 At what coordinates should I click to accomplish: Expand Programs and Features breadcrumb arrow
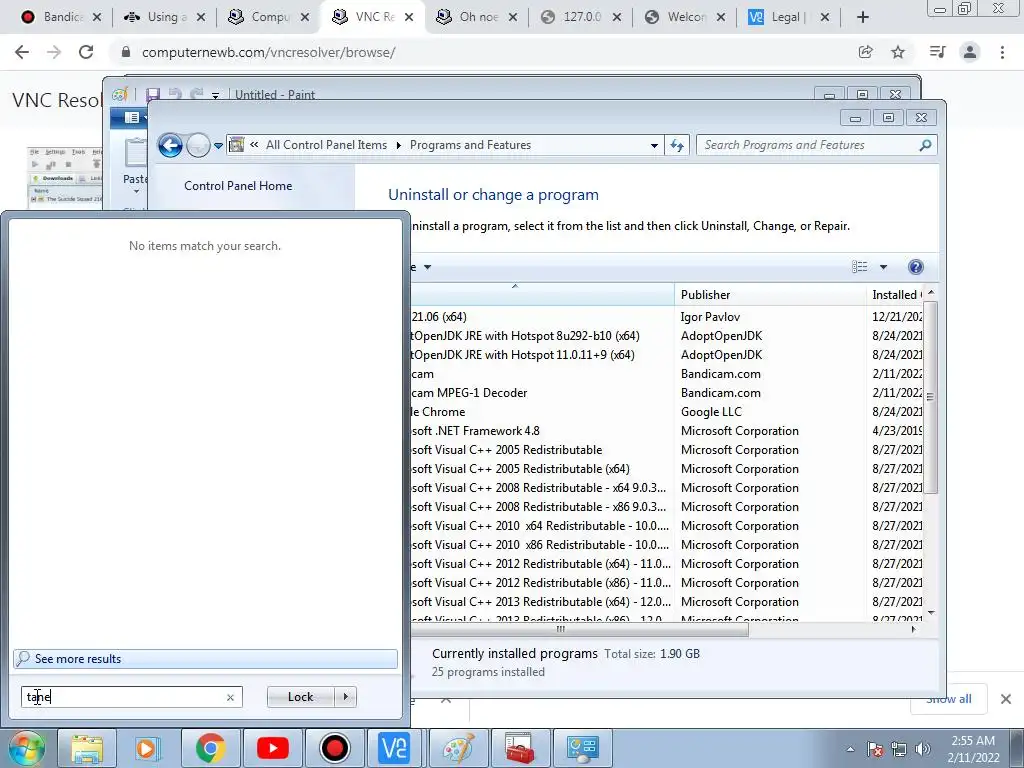398,145
